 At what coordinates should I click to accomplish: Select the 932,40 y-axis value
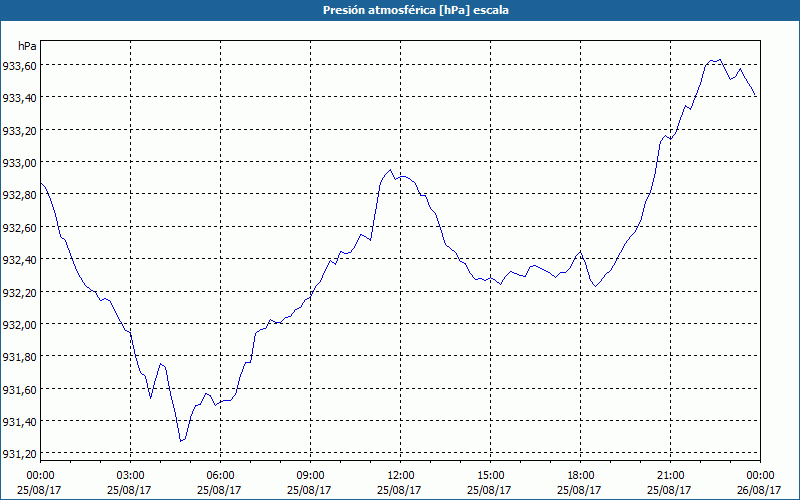[19, 260]
